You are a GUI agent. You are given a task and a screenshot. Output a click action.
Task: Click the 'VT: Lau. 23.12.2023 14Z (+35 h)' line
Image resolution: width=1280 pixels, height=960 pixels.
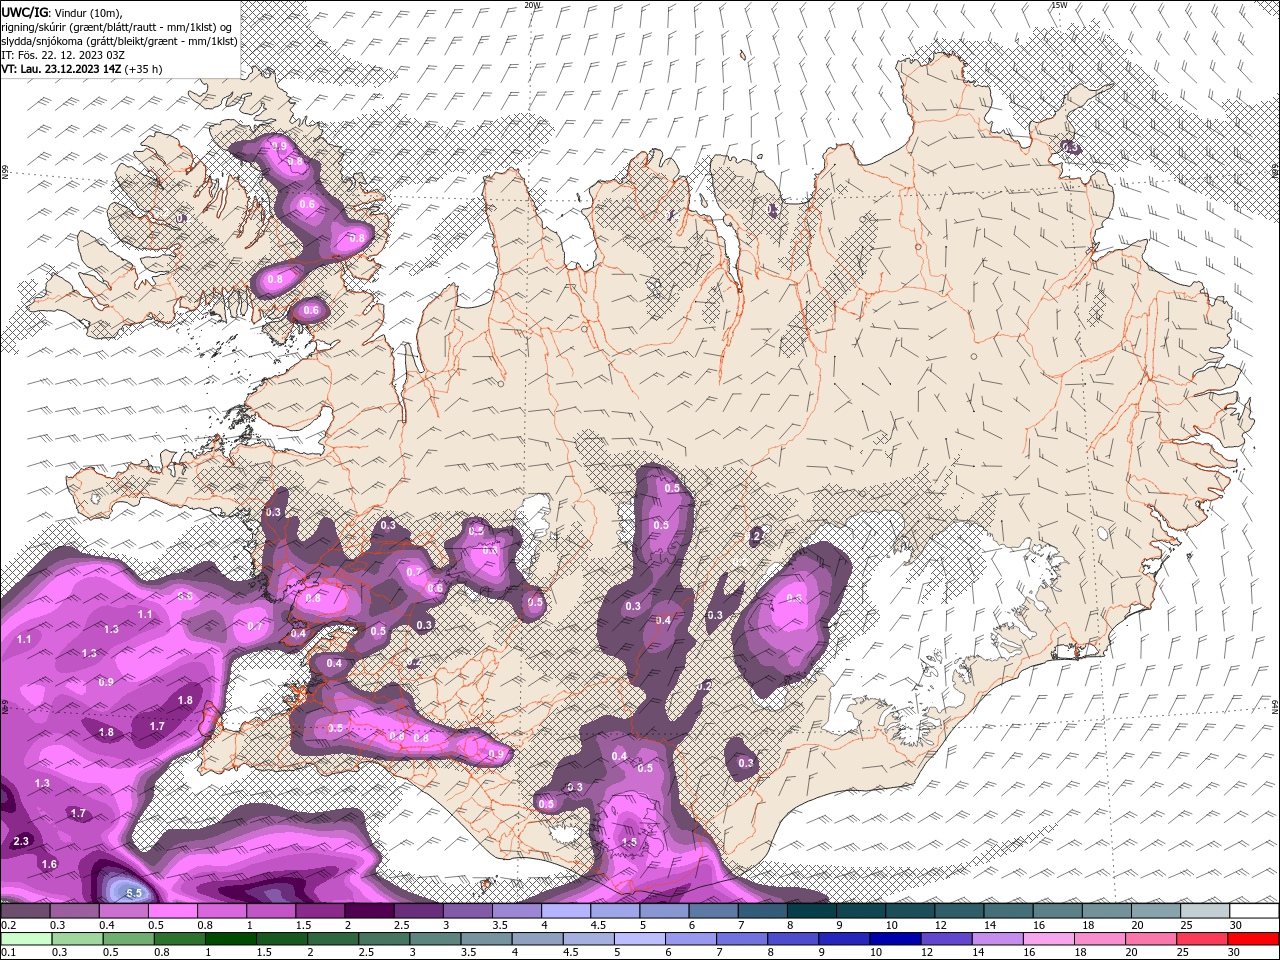[x=82, y=69]
